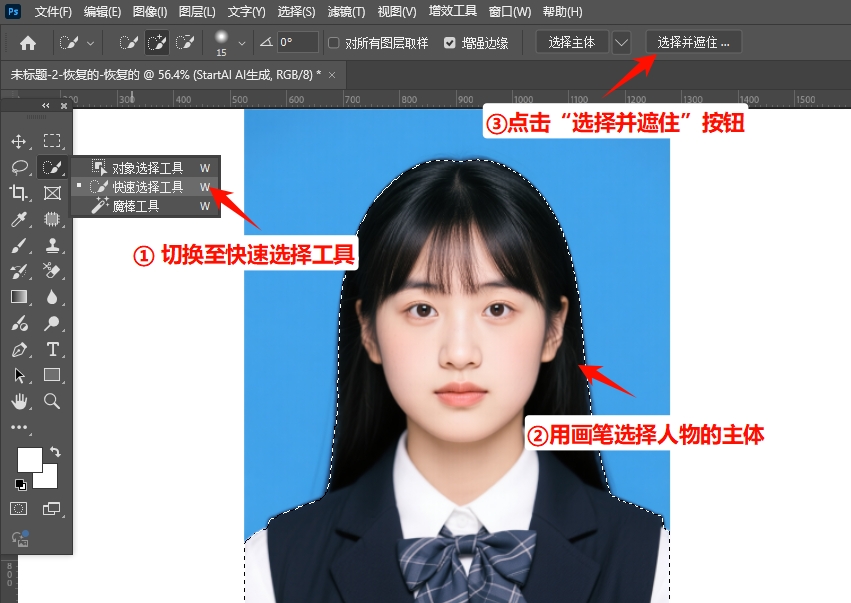This screenshot has width=851, height=603.
Task: Select the Crop tool
Action: pos(19,193)
